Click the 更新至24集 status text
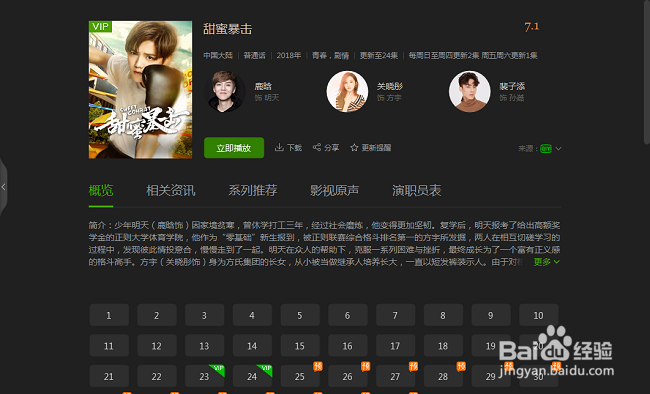Image resolution: width=650 pixels, height=394 pixels. point(378,55)
